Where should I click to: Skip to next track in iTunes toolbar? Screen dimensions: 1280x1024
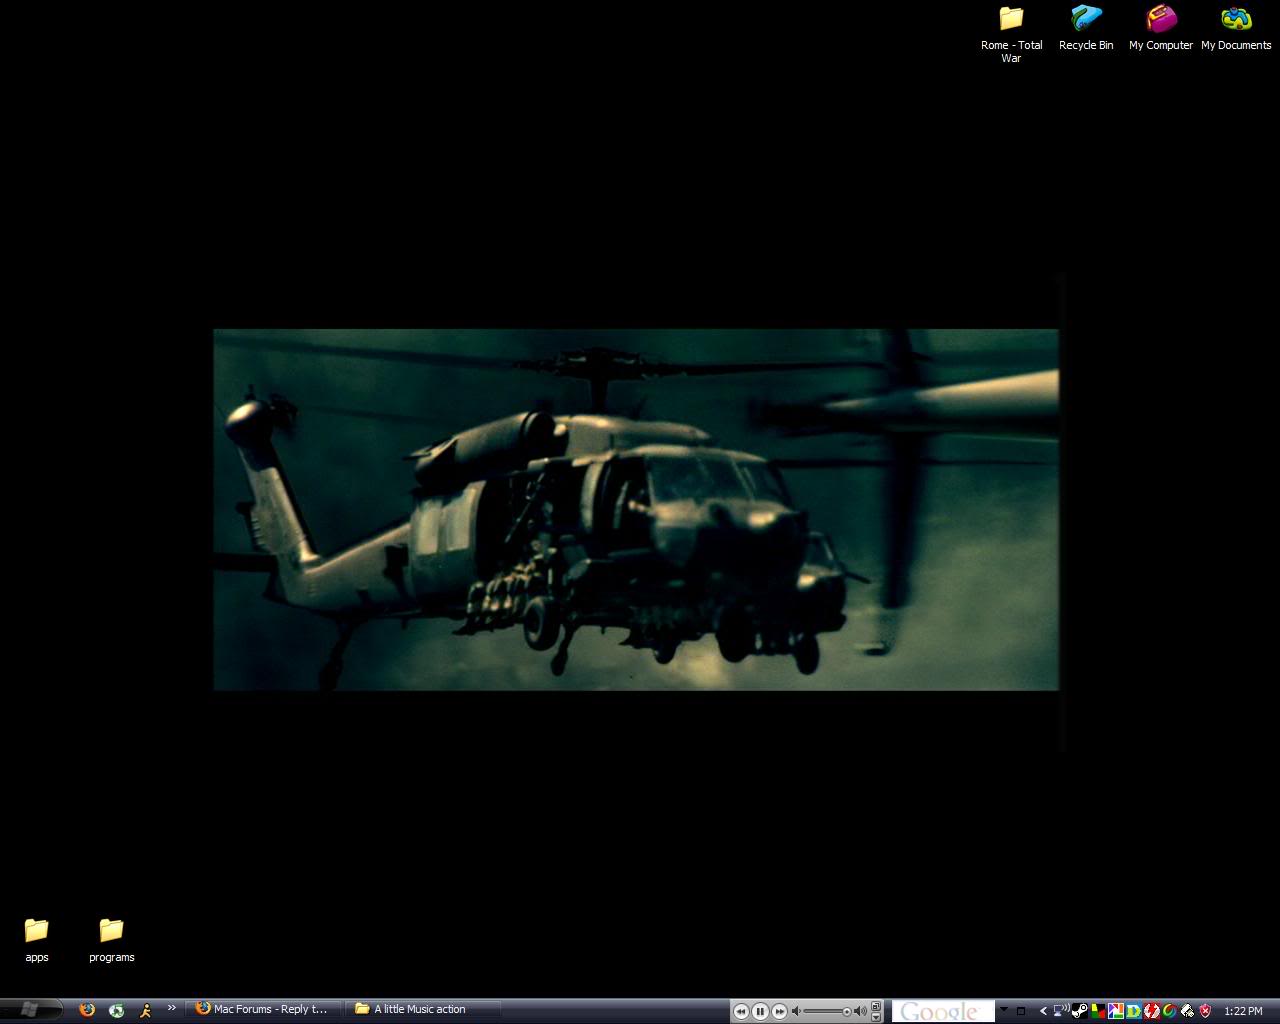click(779, 1011)
